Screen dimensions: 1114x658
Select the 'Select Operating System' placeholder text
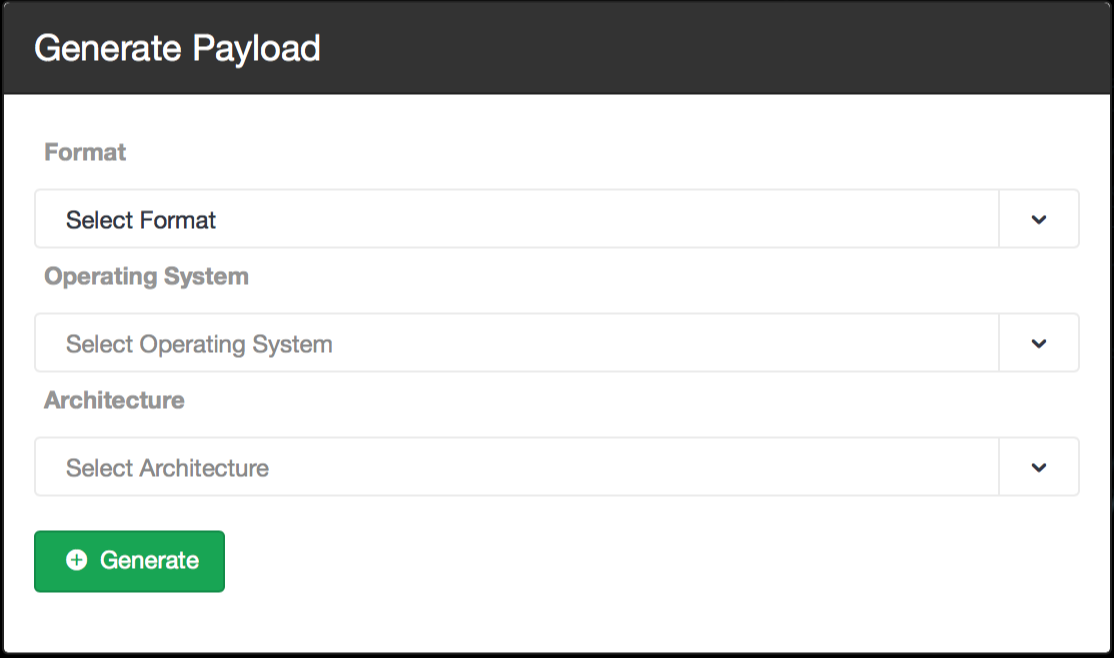coord(199,345)
